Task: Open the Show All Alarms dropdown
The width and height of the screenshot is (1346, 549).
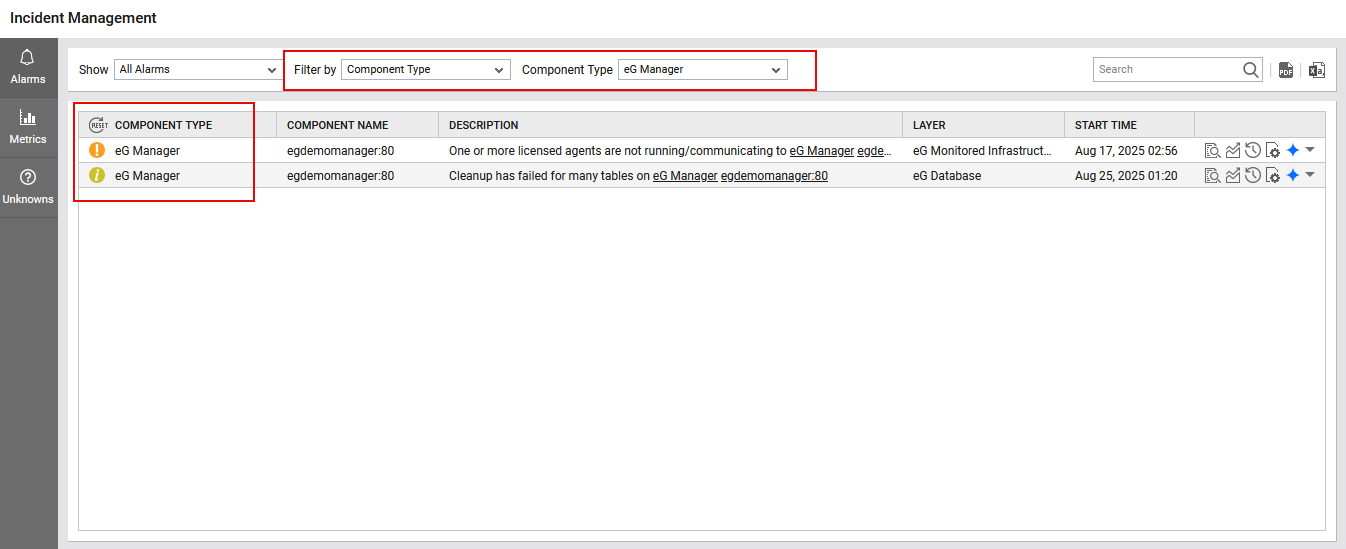Action: 197,70
